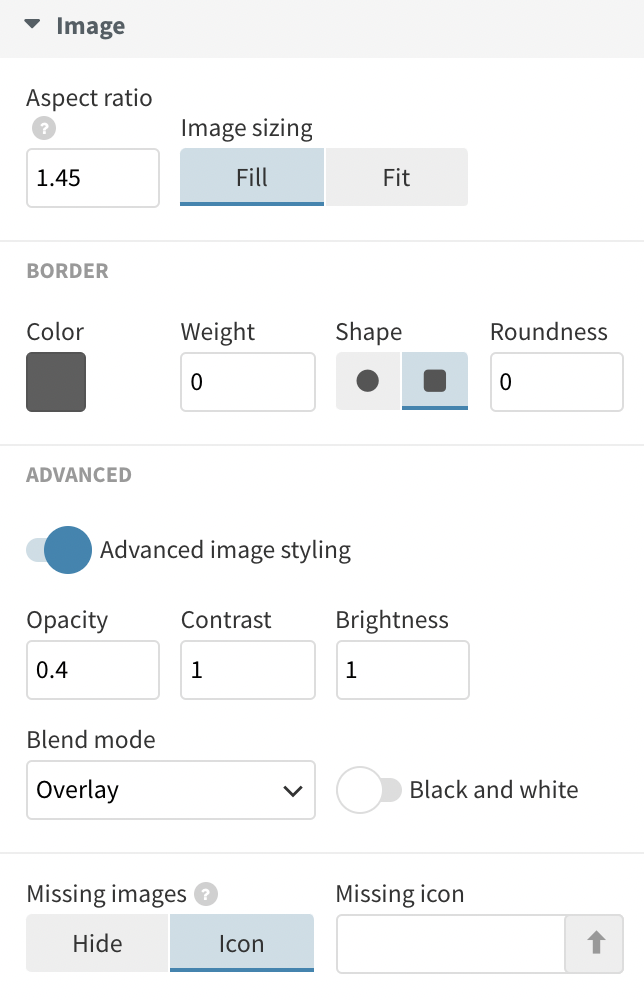
Task: Click the Roundness input field
Action: (556, 382)
